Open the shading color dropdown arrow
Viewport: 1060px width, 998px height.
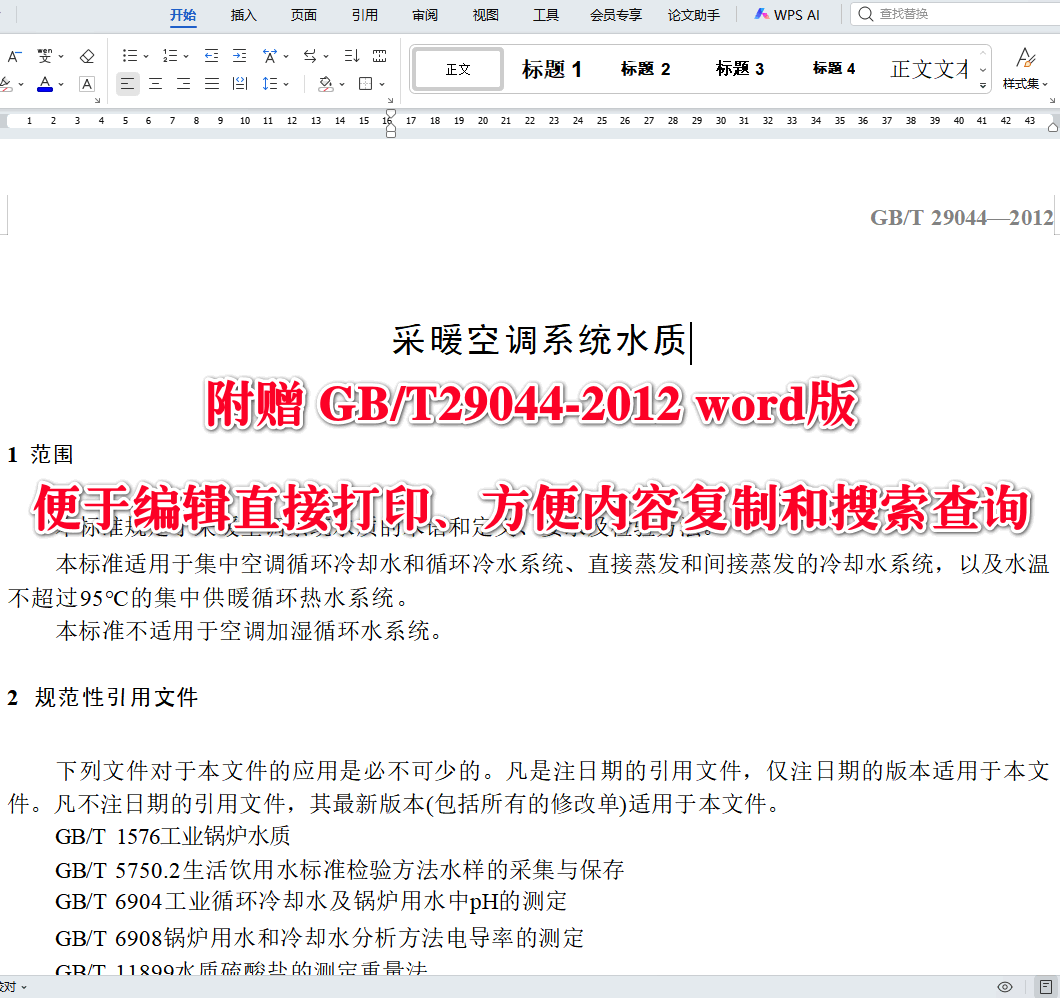pyautogui.click(x=342, y=85)
